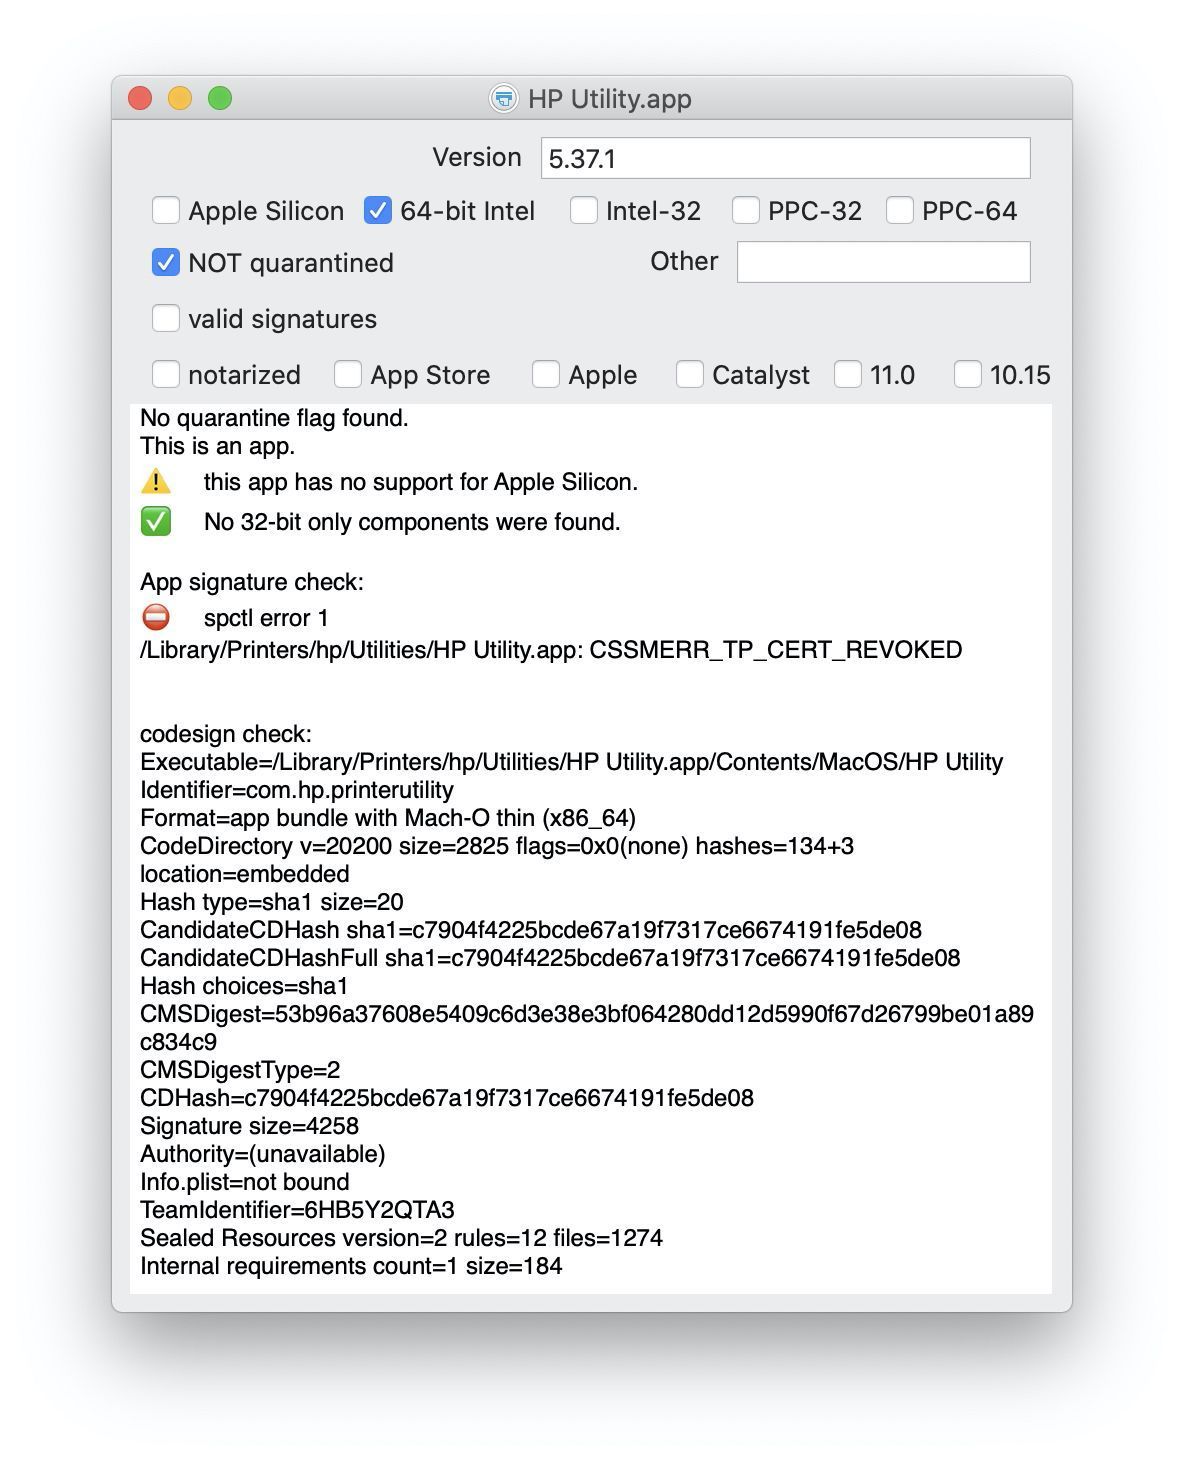Click the CandidateCDHash sha1 line
The image size is (1184, 1460).
tap(531, 930)
